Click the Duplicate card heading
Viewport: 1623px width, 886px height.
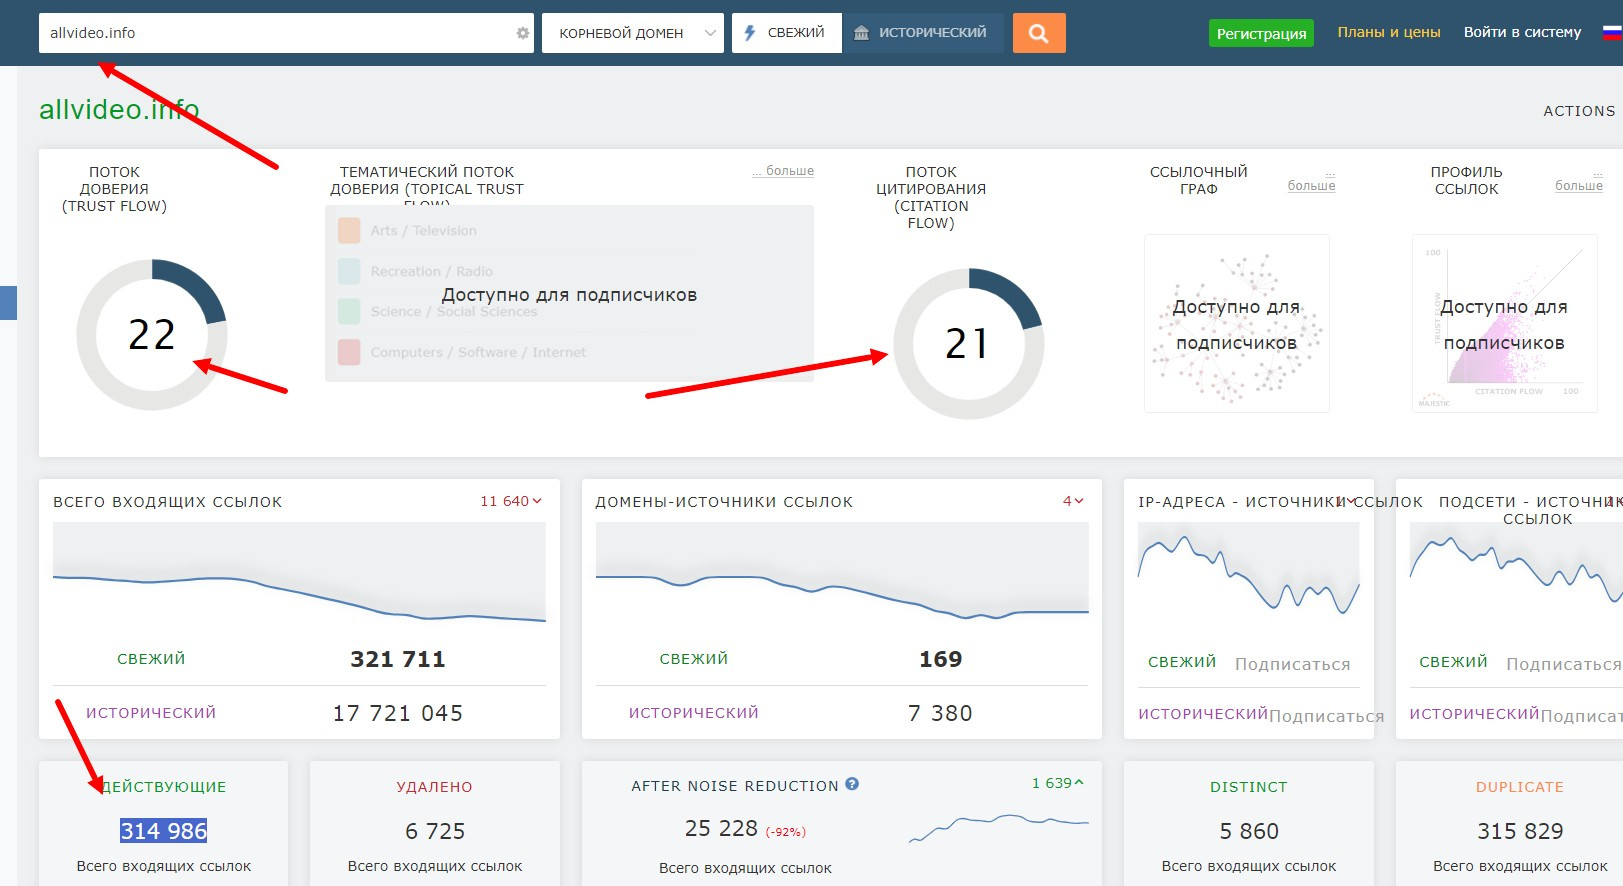point(1520,787)
